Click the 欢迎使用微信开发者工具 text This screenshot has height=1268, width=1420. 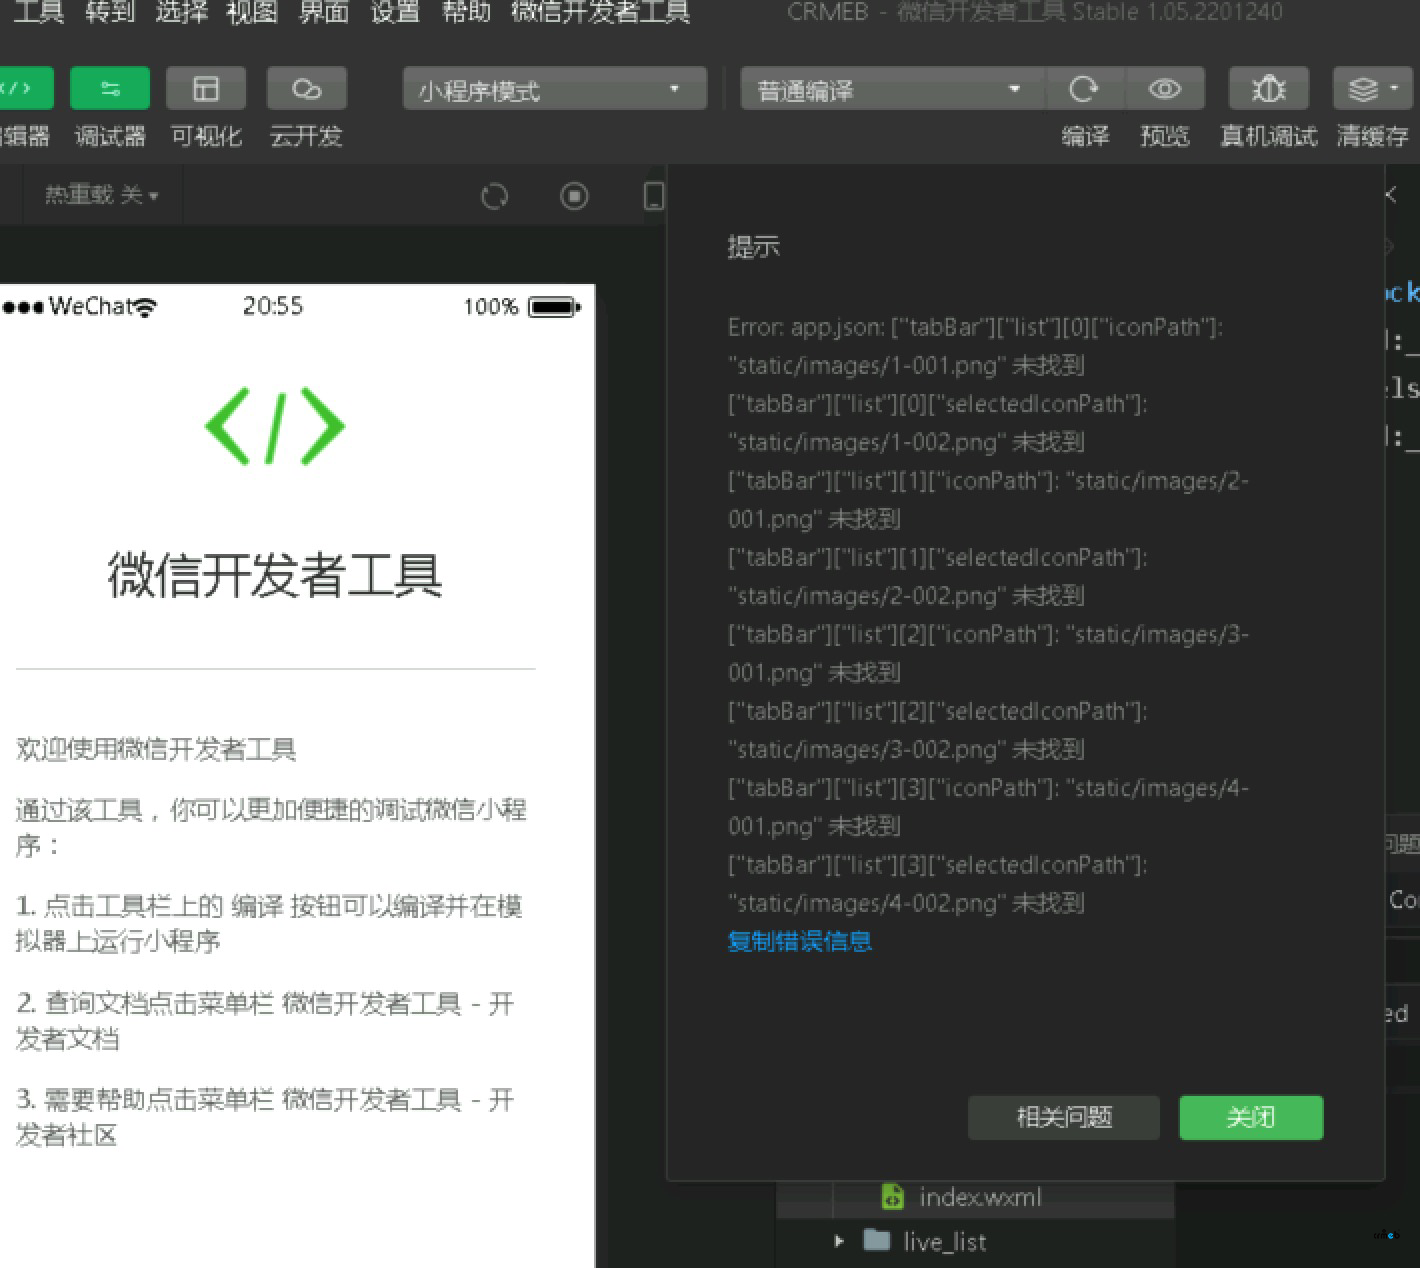click(x=156, y=749)
